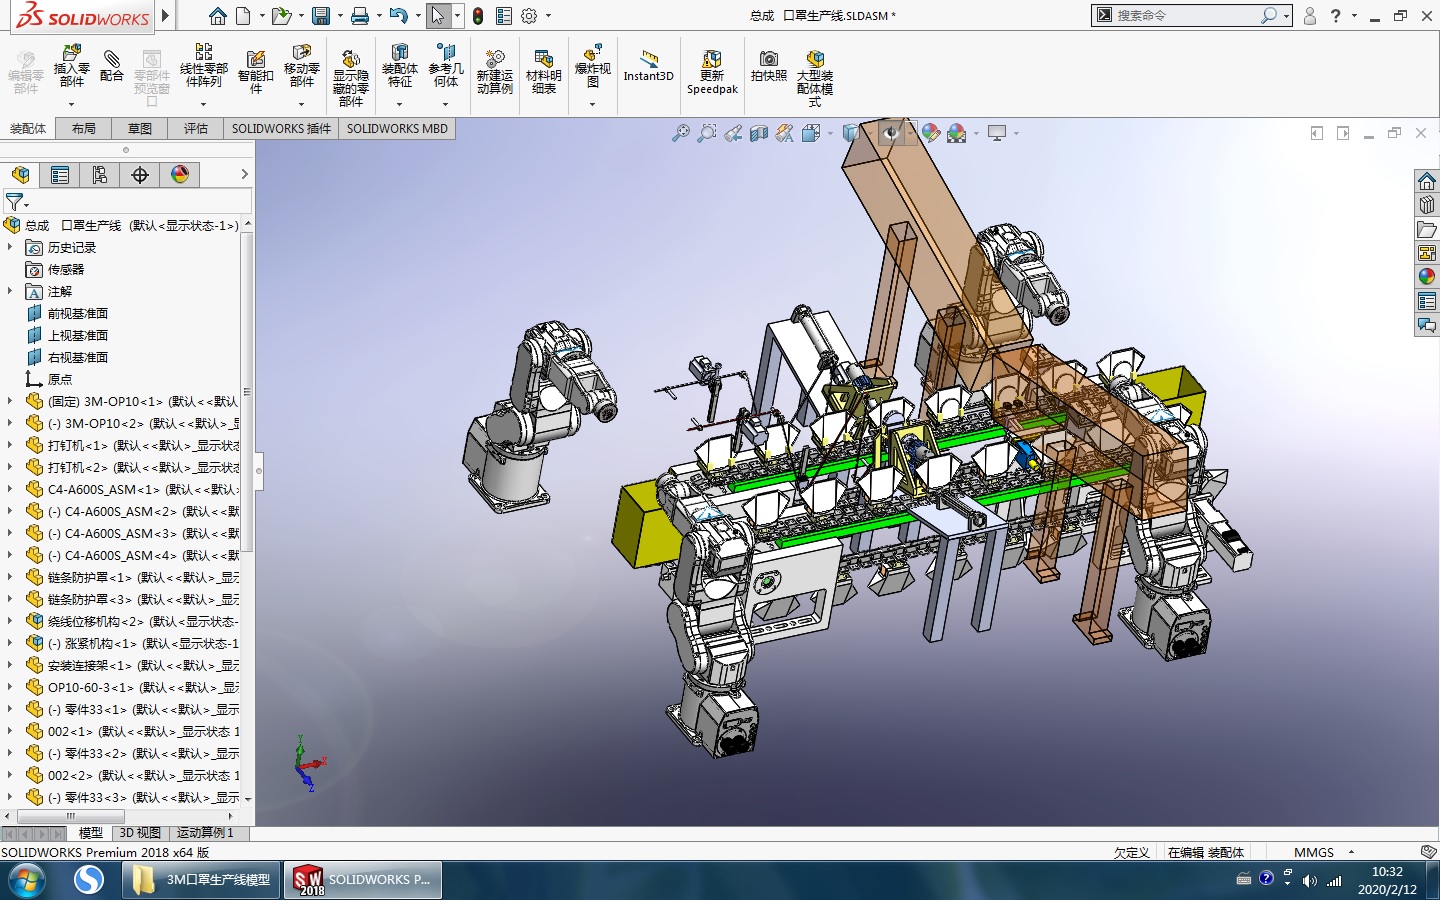Activate the Section View icon in view toolbar
This screenshot has height=900, width=1440.
(x=759, y=133)
